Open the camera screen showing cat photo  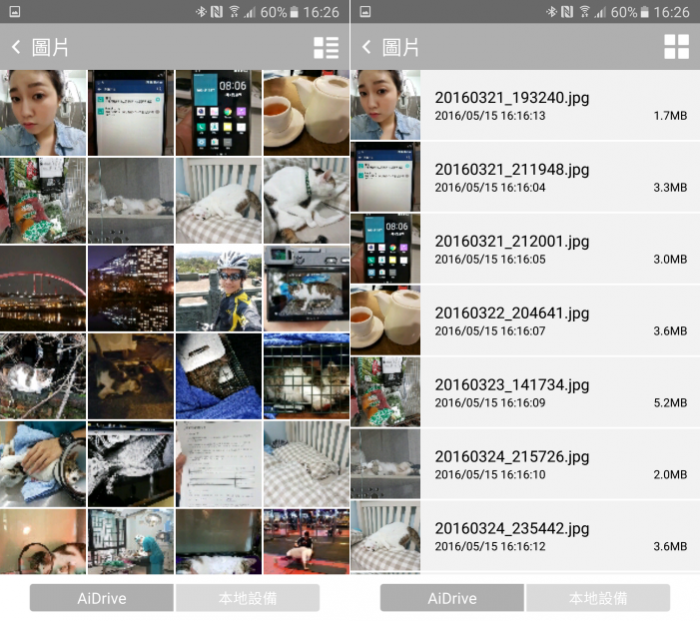(306, 288)
